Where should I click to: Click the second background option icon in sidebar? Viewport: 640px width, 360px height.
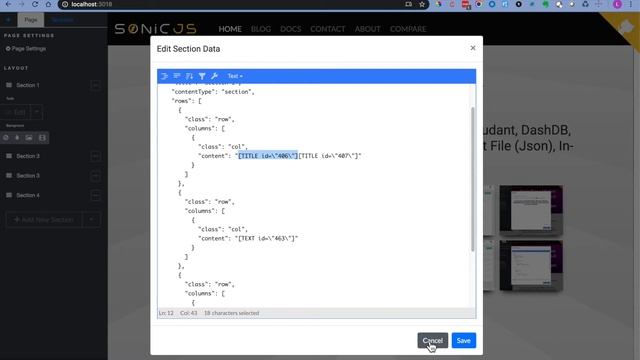(17, 138)
